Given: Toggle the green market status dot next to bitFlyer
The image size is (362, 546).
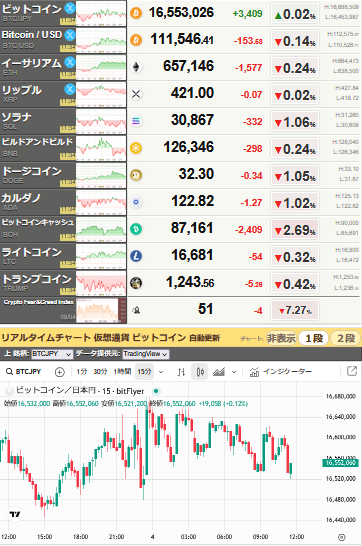Looking at the screenshot, I should click(156, 391).
